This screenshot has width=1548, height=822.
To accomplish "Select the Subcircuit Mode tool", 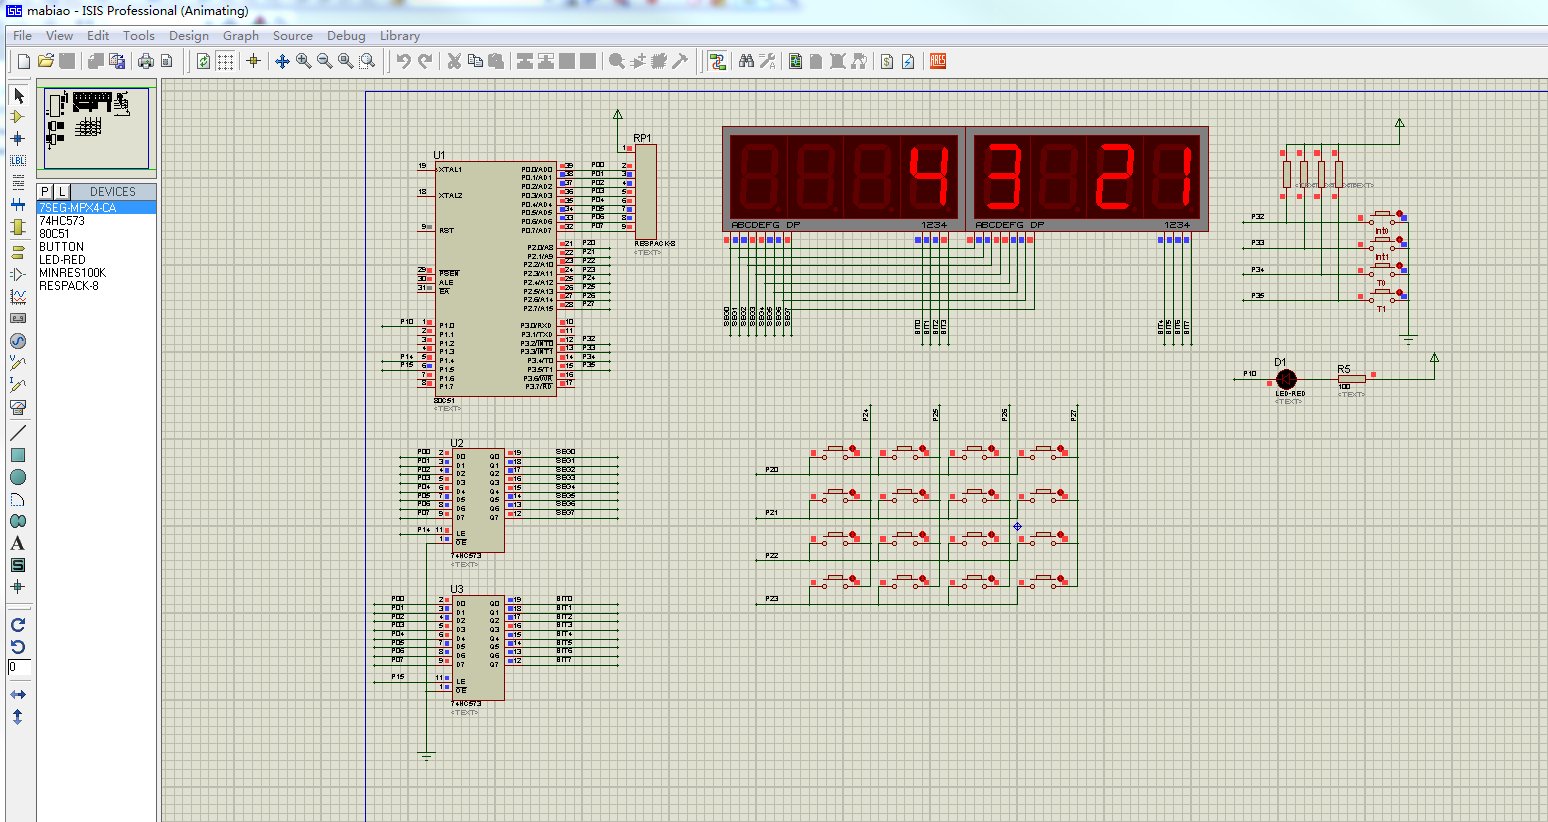I will 18,227.
